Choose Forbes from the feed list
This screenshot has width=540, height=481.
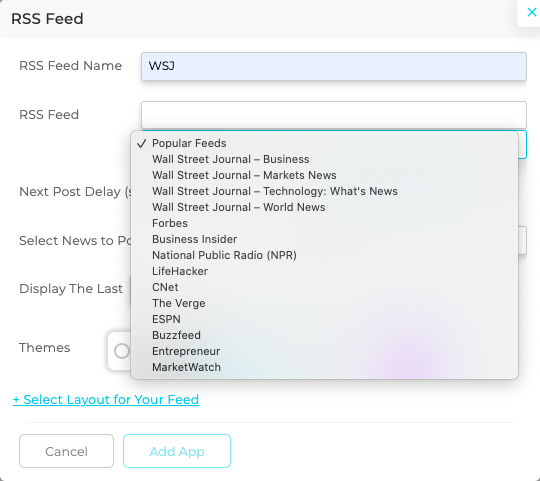click(324, 223)
